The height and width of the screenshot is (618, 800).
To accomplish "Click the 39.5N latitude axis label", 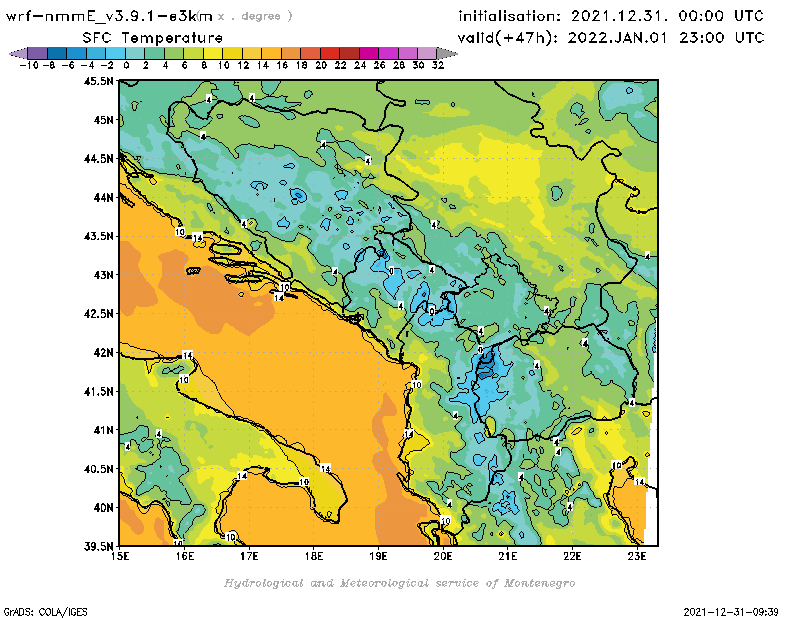I will (98, 547).
